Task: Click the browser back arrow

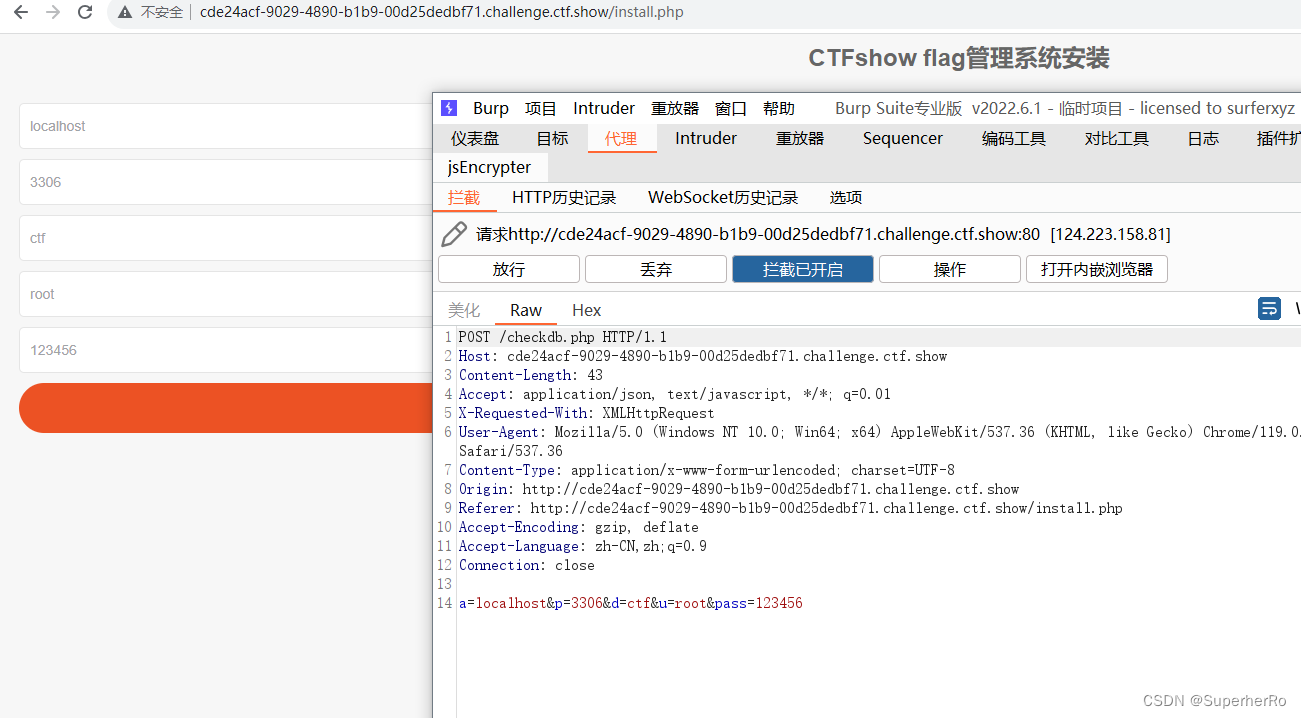Action: [20, 12]
